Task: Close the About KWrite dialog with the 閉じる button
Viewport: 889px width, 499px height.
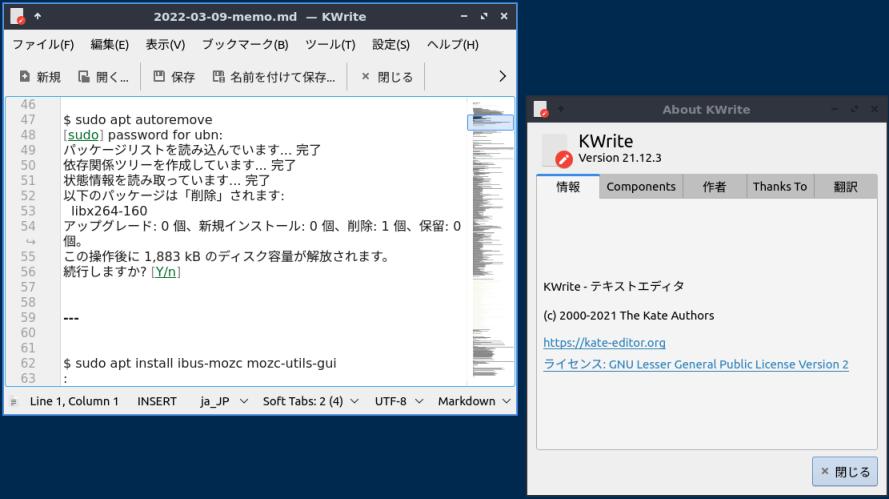Action: click(x=845, y=471)
